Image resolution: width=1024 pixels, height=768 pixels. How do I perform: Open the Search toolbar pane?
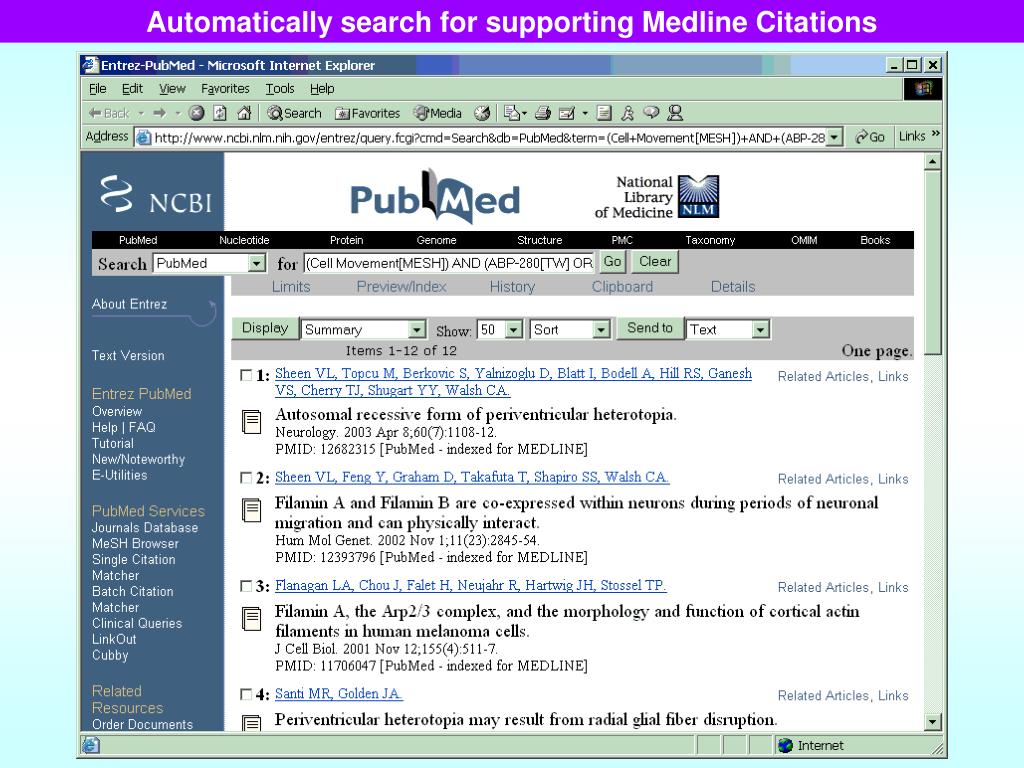[x=295, y=113]
